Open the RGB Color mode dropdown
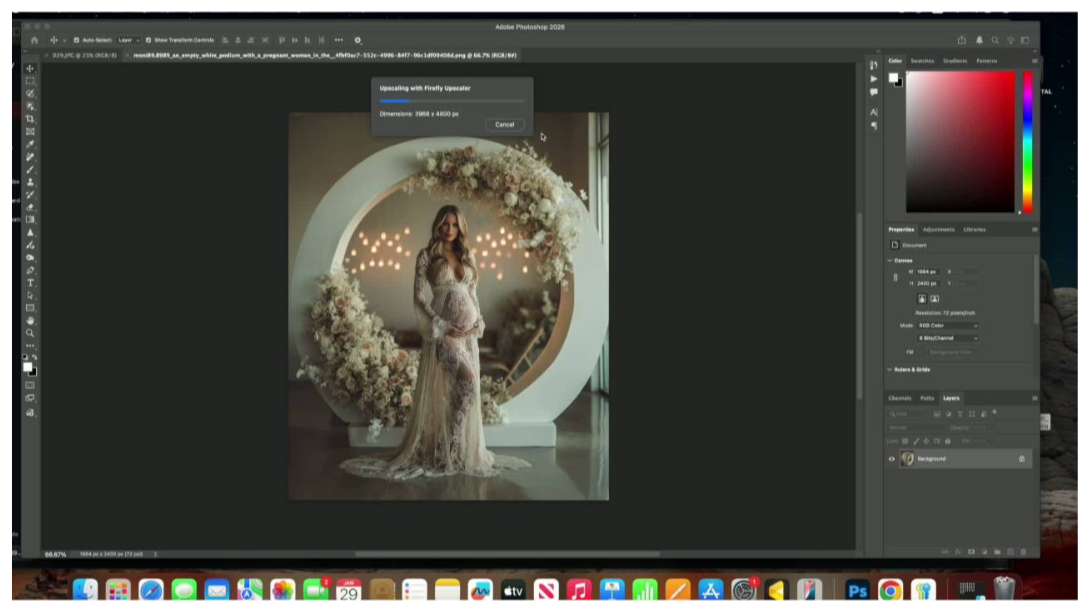The image size is (1090, 613). [x=947, y=325]
